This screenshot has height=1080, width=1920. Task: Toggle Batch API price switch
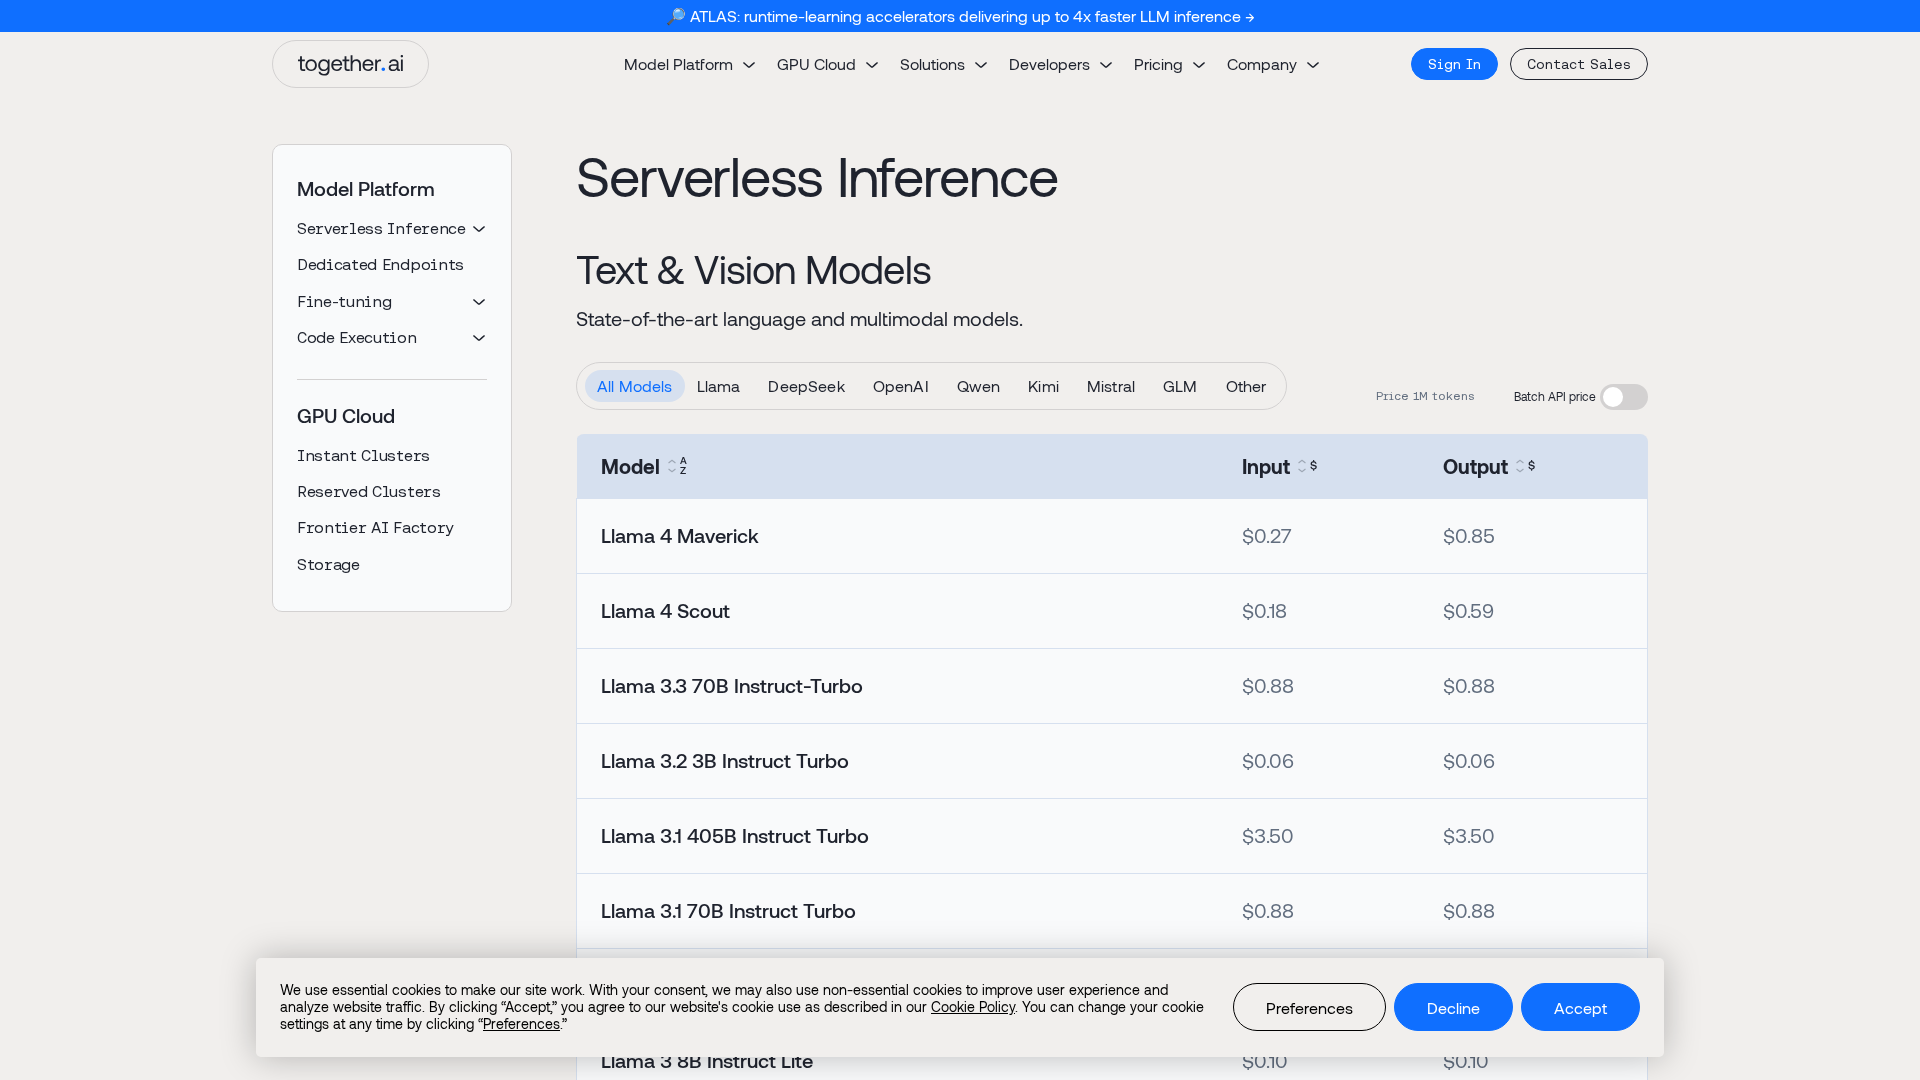point(1623,397)
